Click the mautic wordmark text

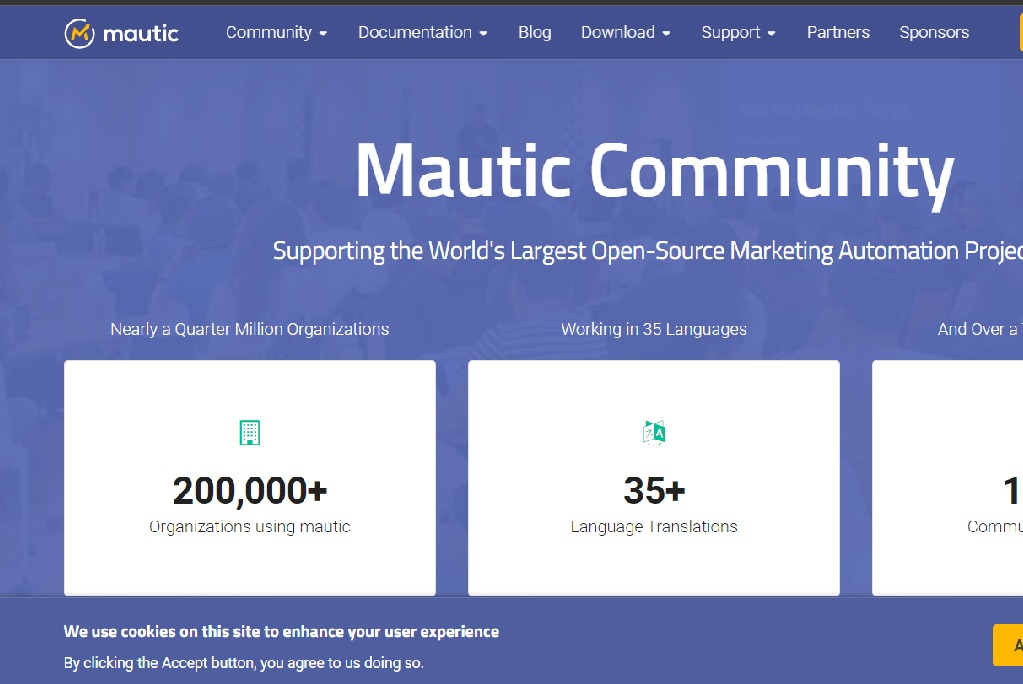141,33
